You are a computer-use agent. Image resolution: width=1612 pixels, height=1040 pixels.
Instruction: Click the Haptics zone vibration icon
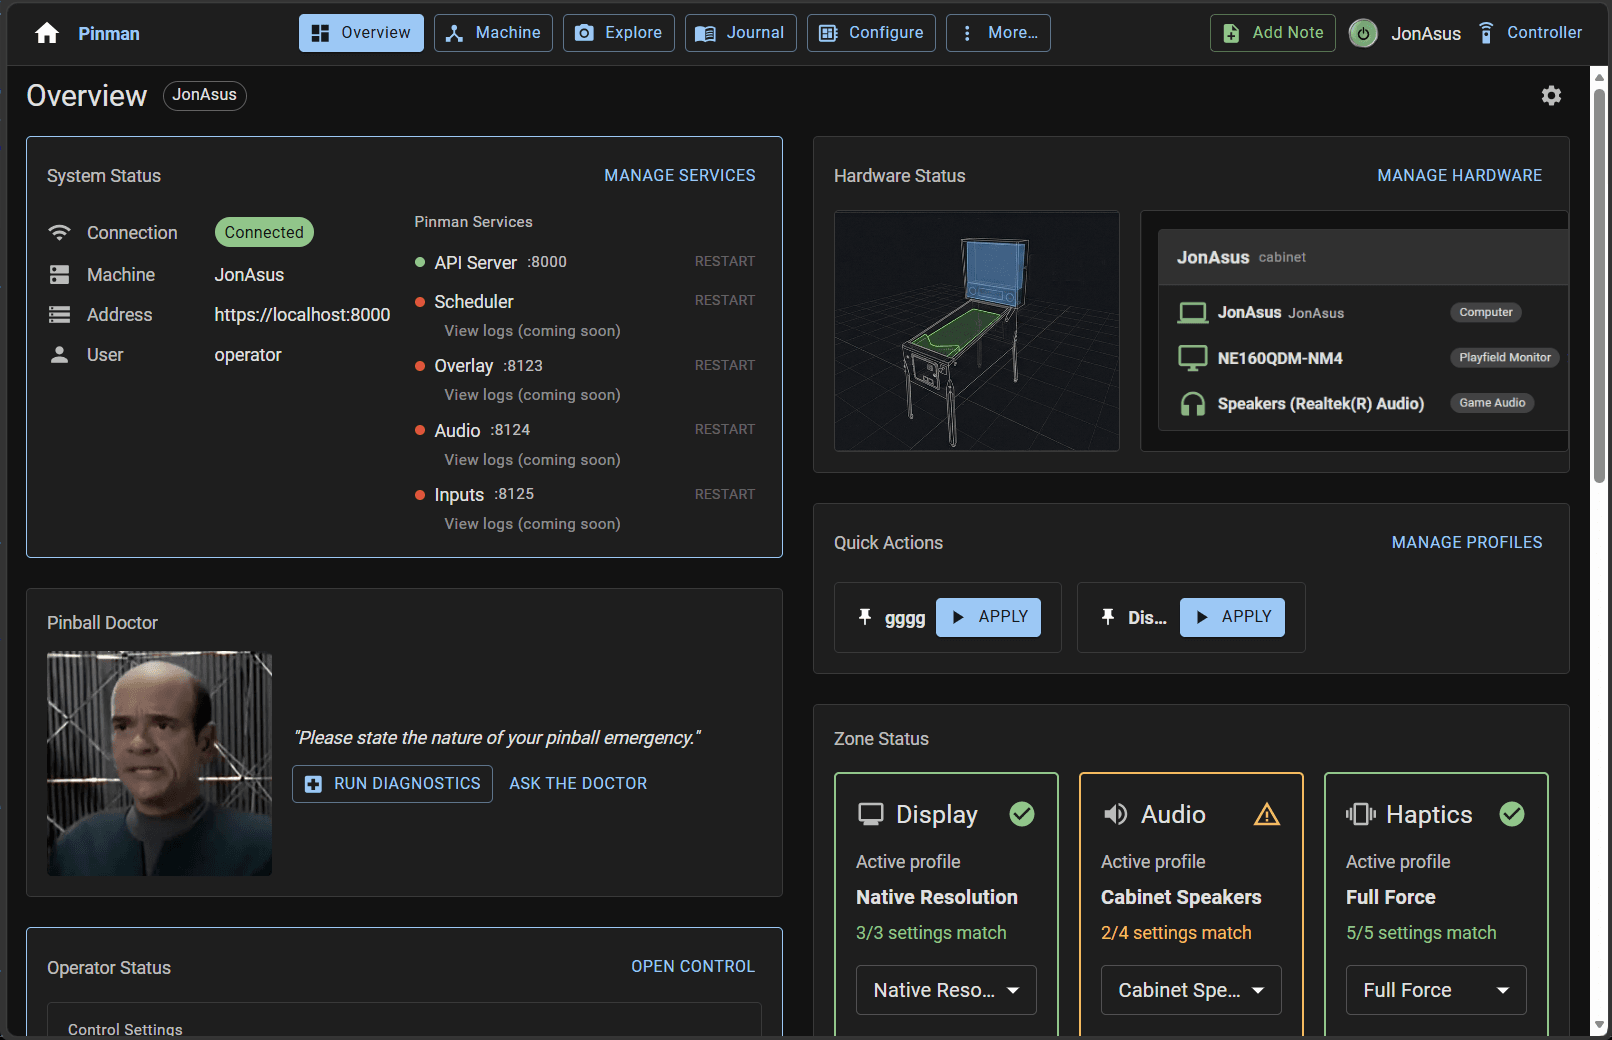coord(1361,814)
